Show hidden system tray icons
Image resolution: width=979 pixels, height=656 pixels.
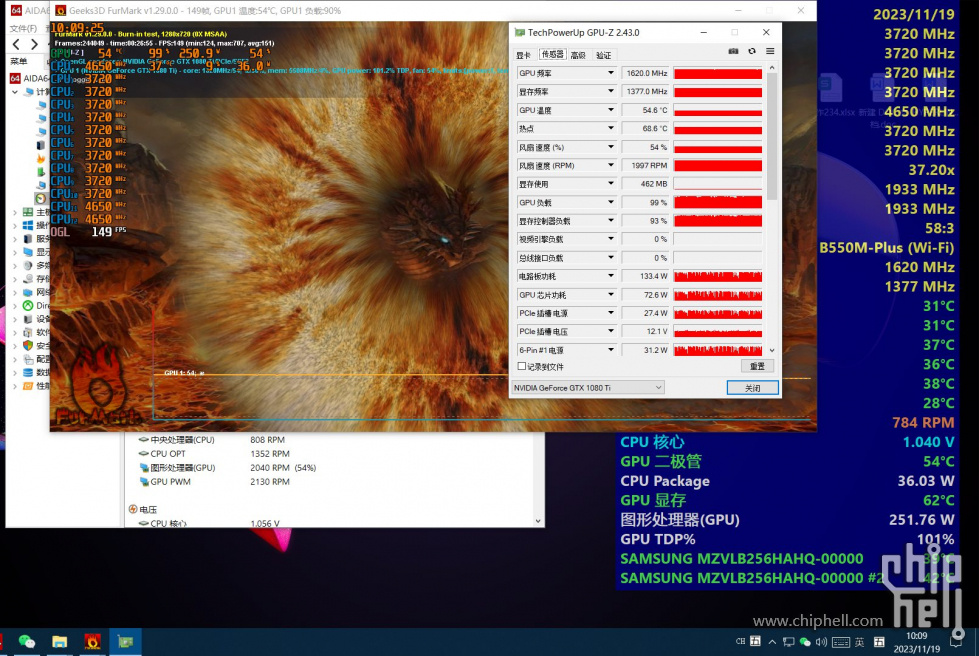772,642
